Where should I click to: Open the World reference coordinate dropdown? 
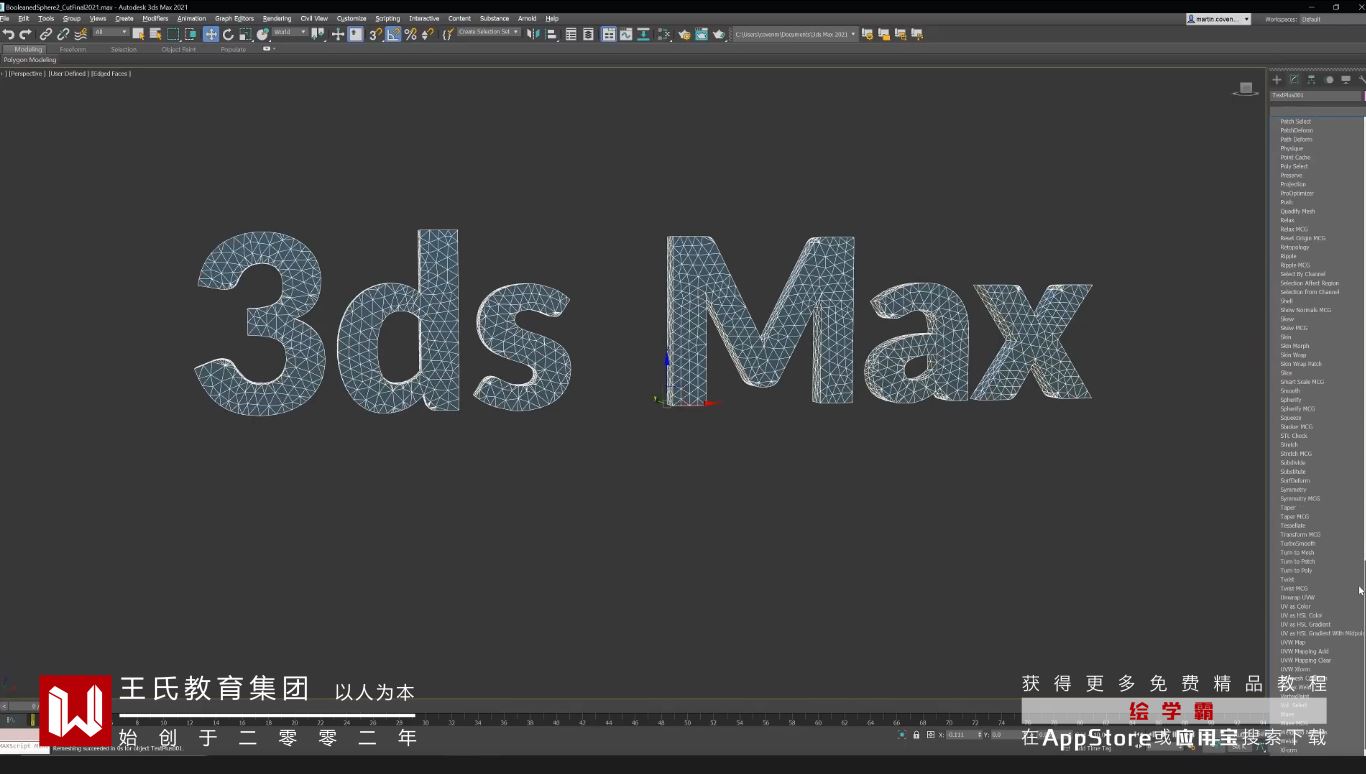(290, 32)
